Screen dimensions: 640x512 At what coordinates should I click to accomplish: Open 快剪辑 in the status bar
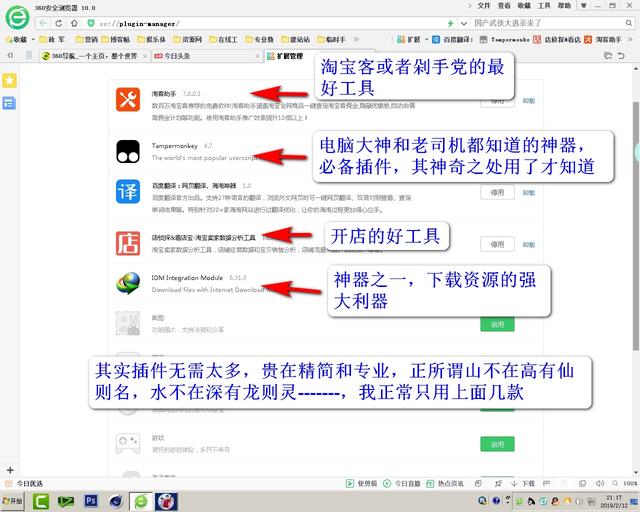tap(361, 483)
